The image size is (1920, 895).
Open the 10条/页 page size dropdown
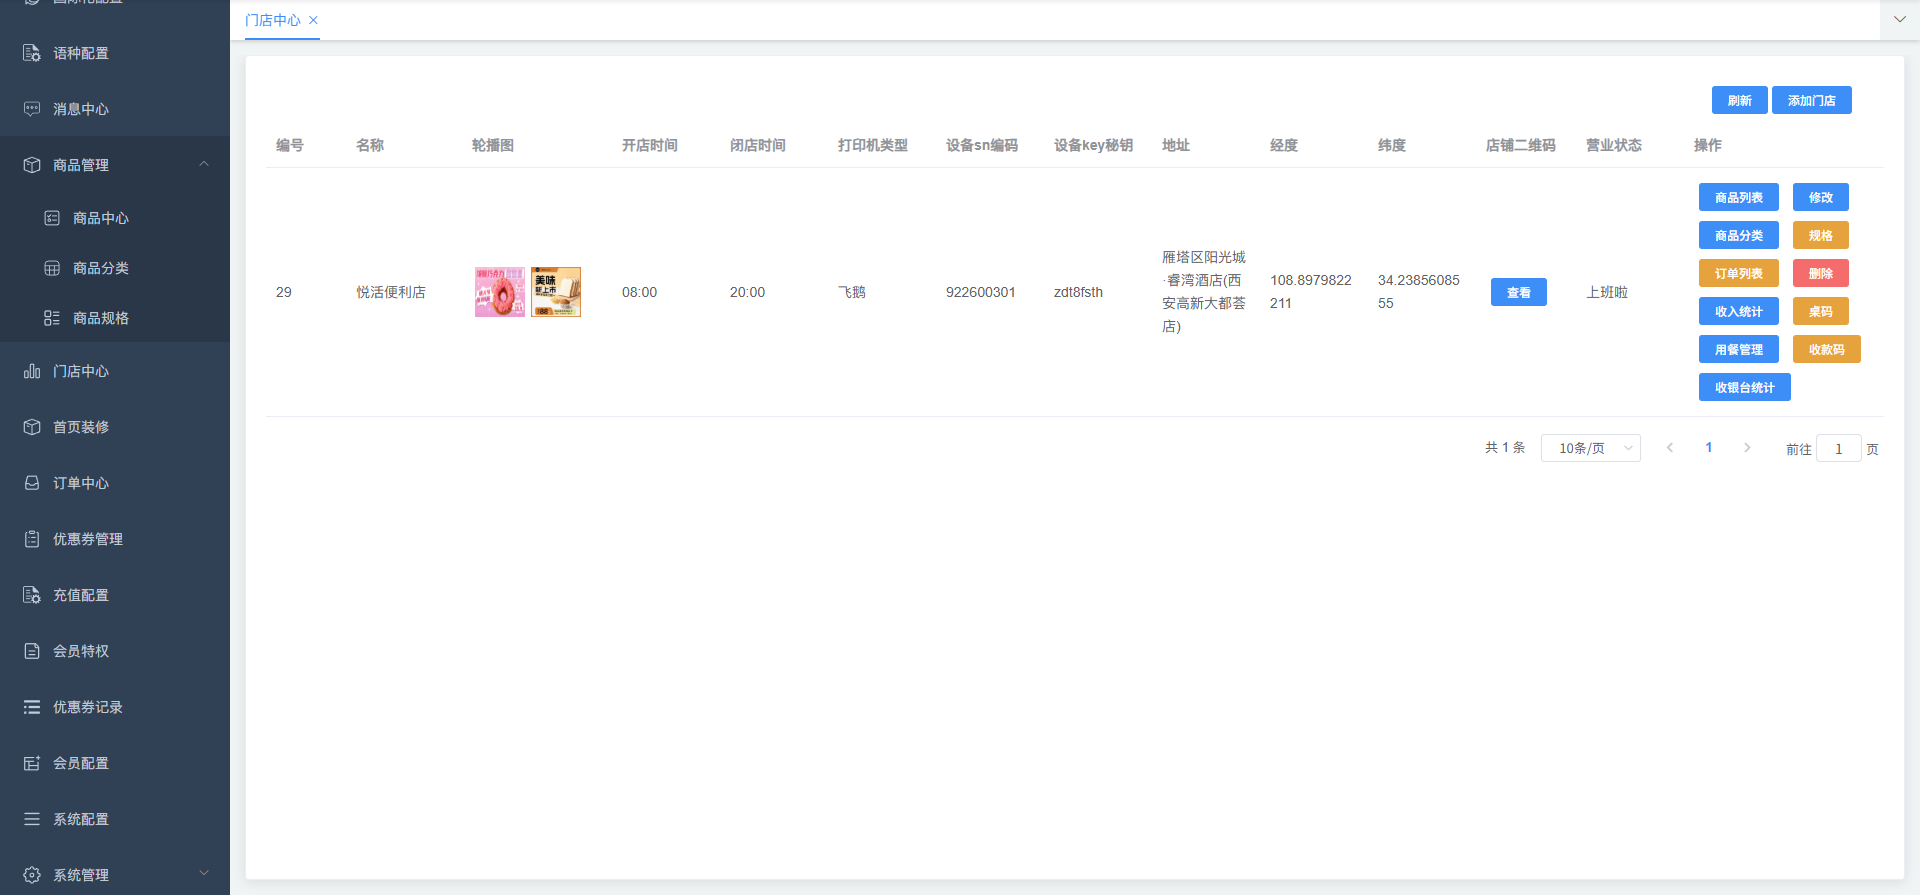(1590, 448)
